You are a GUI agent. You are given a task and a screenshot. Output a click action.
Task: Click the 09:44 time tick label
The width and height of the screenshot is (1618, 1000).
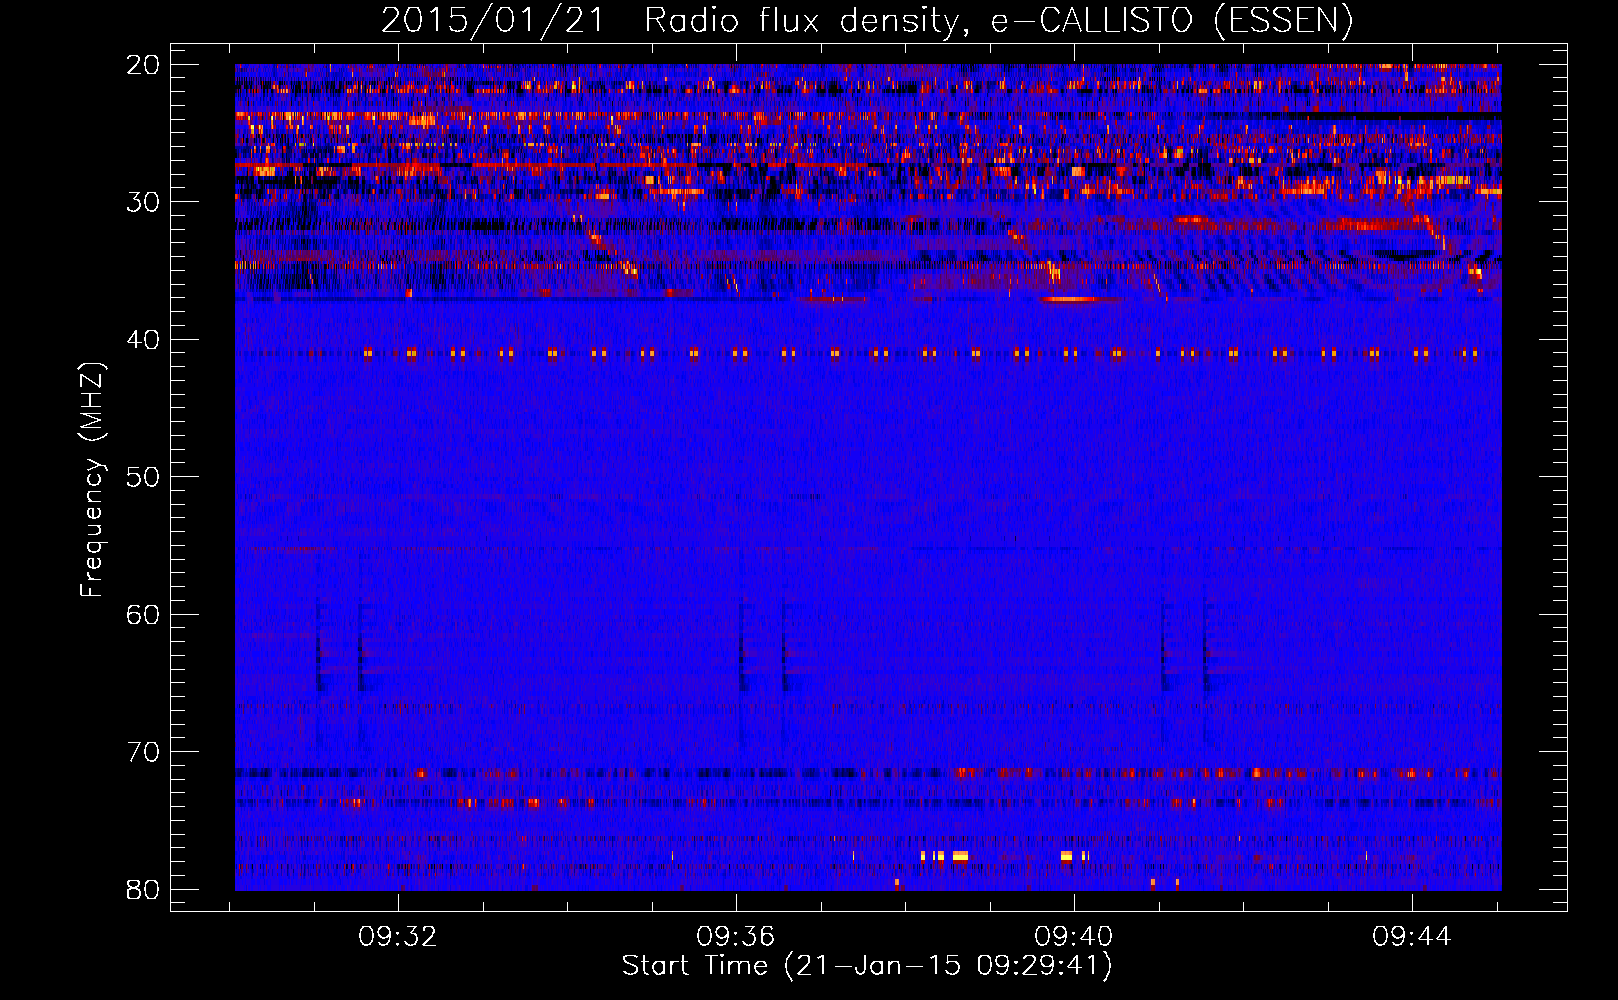[1412, 937]
